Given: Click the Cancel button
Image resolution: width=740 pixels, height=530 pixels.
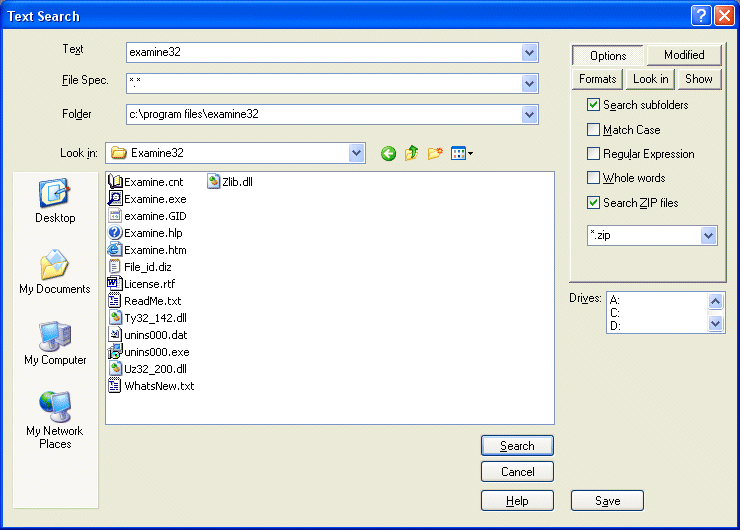Looking at the screenshot, I should (x=517, y=471).
